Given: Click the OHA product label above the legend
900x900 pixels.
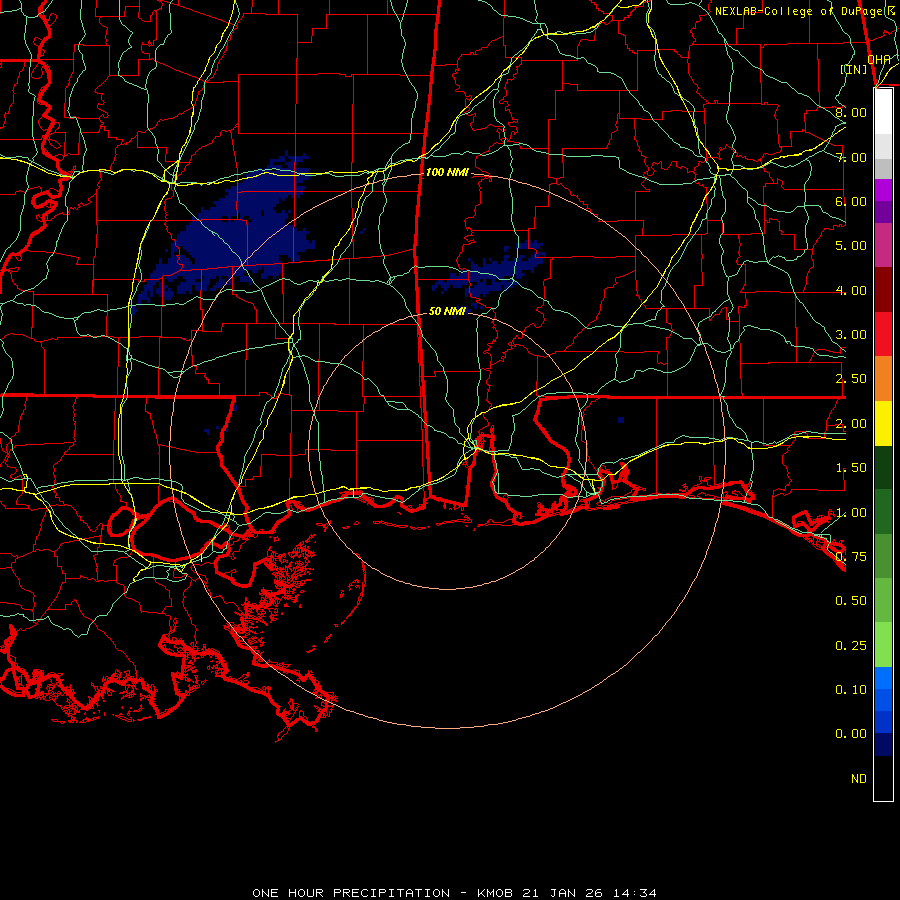Looking at the screenshot, I should (879, 60).
